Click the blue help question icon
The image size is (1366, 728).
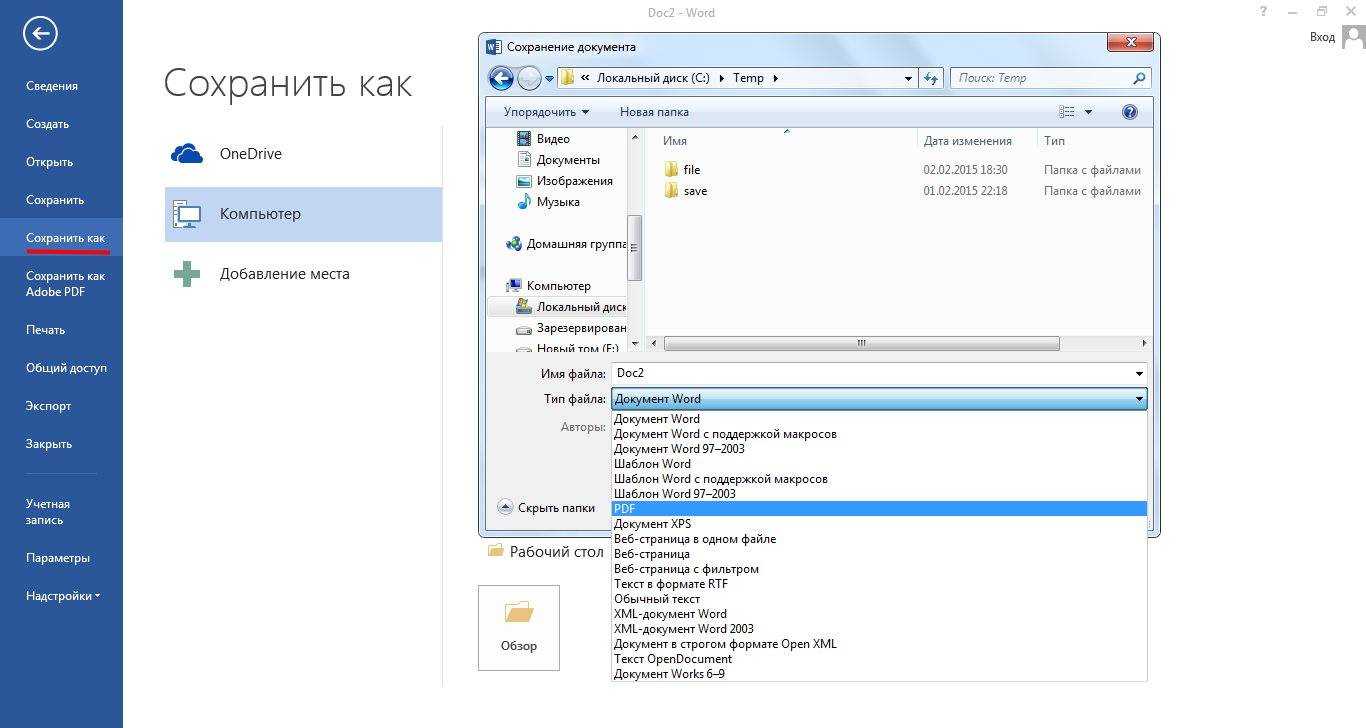1130,112
